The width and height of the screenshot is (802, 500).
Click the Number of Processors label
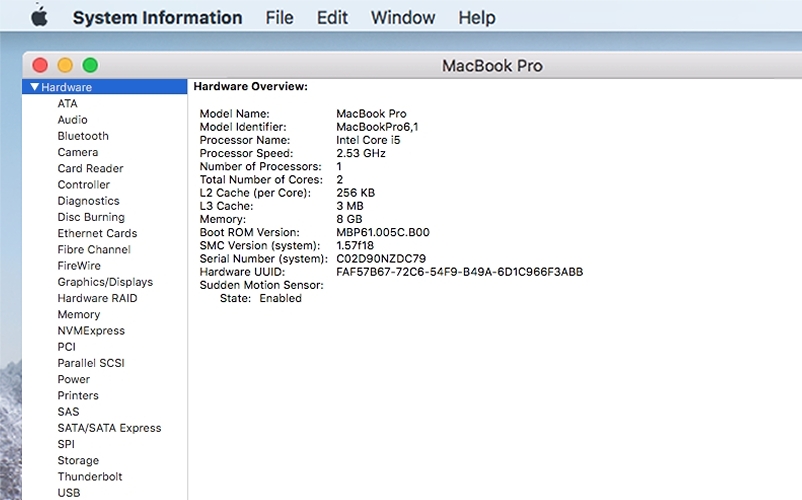click(260, 166)
